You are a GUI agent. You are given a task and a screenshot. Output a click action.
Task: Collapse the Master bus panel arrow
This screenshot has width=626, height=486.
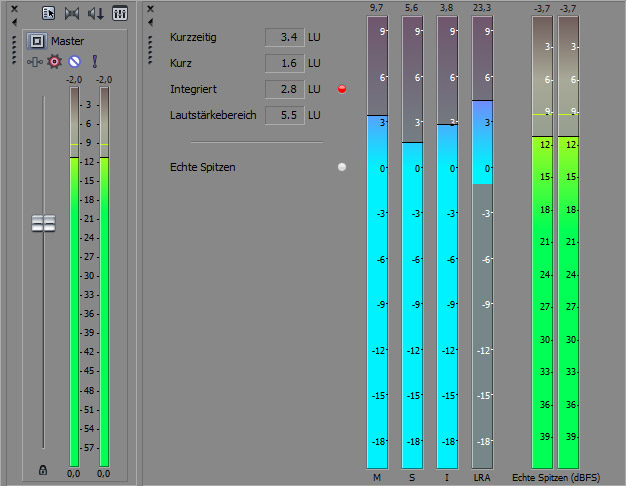click(x=14, y=21)
